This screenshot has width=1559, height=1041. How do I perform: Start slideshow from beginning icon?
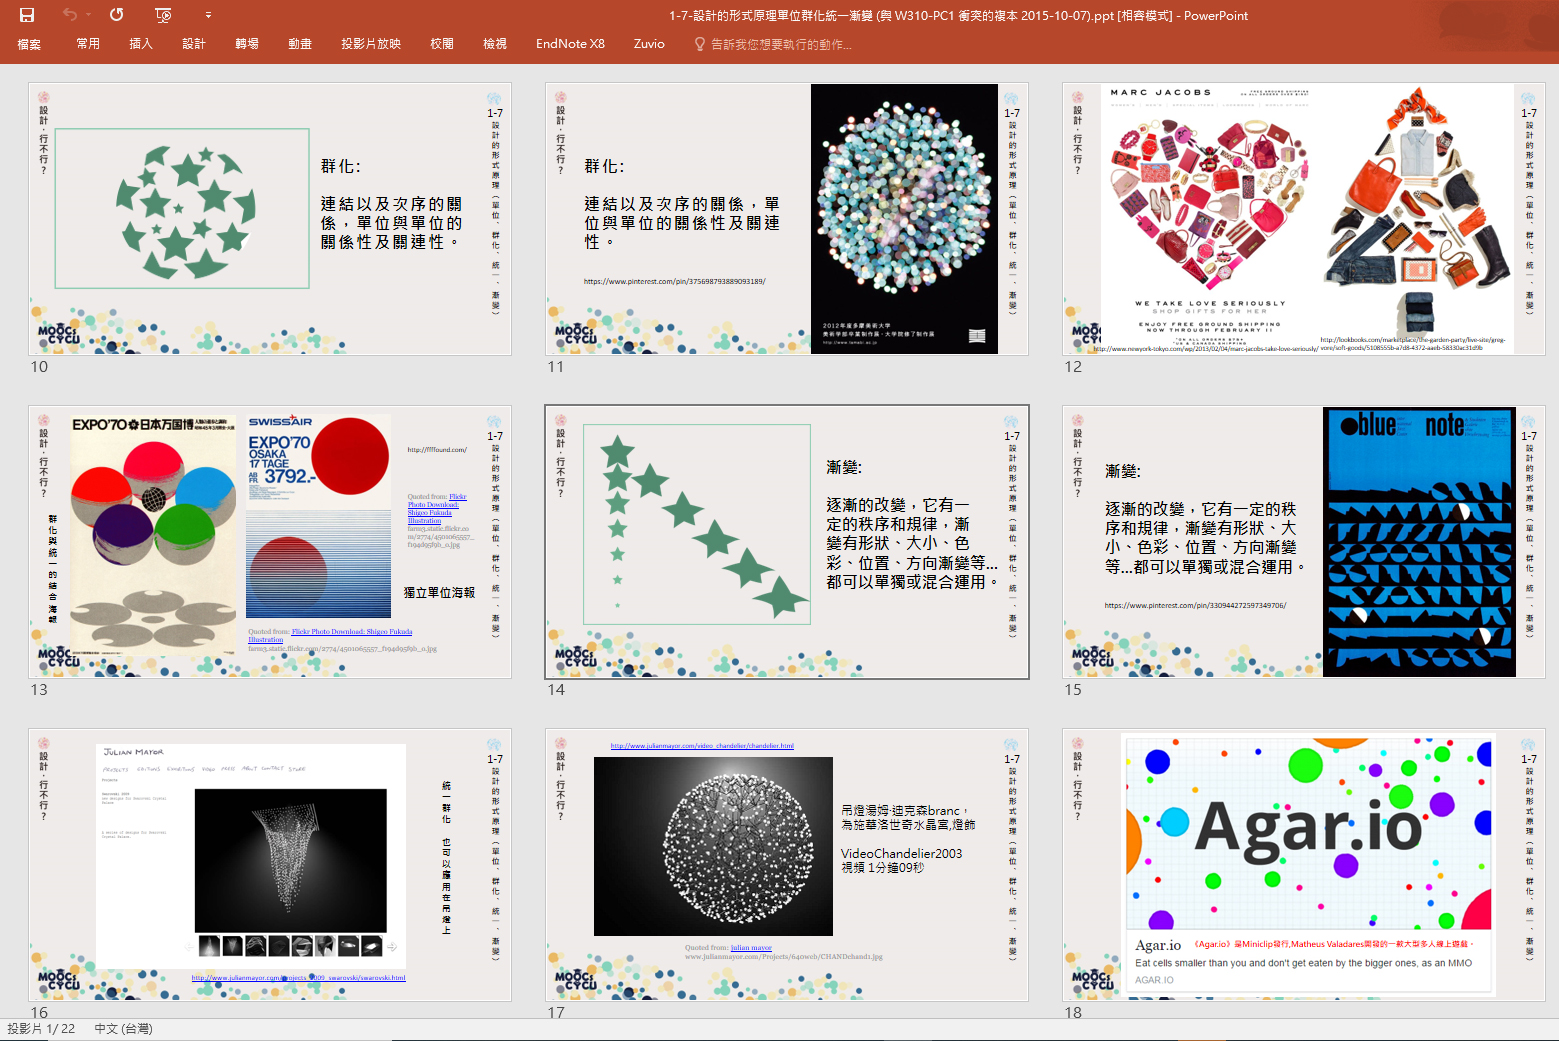(x=164, y=15)
